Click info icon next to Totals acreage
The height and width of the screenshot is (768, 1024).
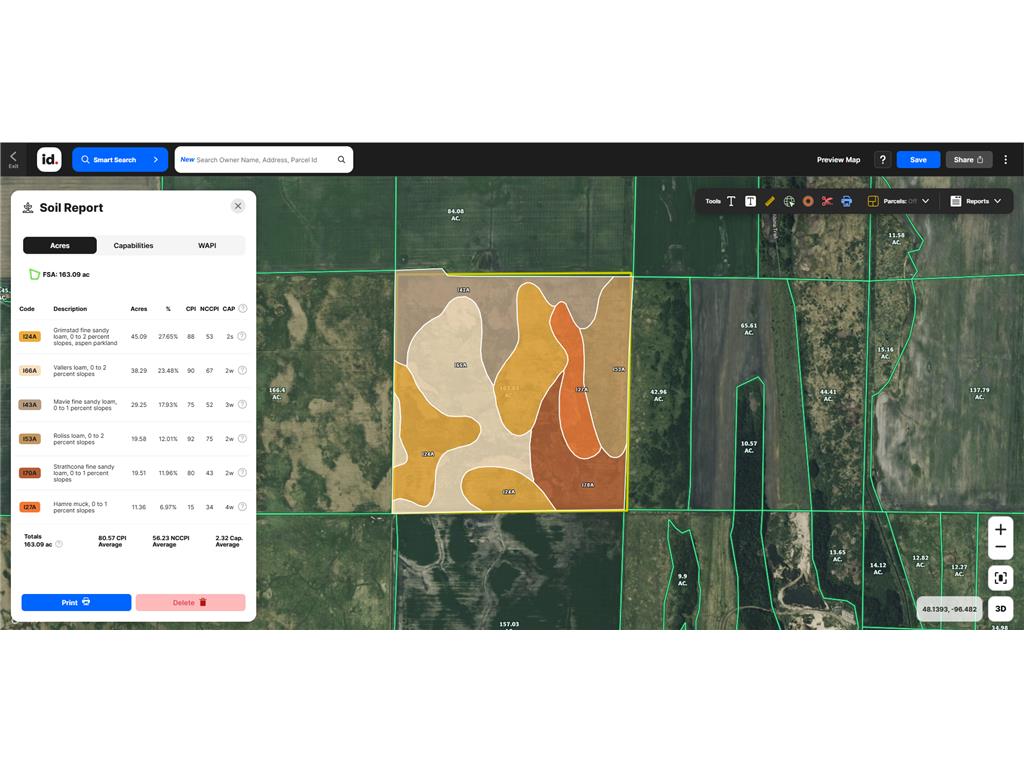[x=59, y=544]
